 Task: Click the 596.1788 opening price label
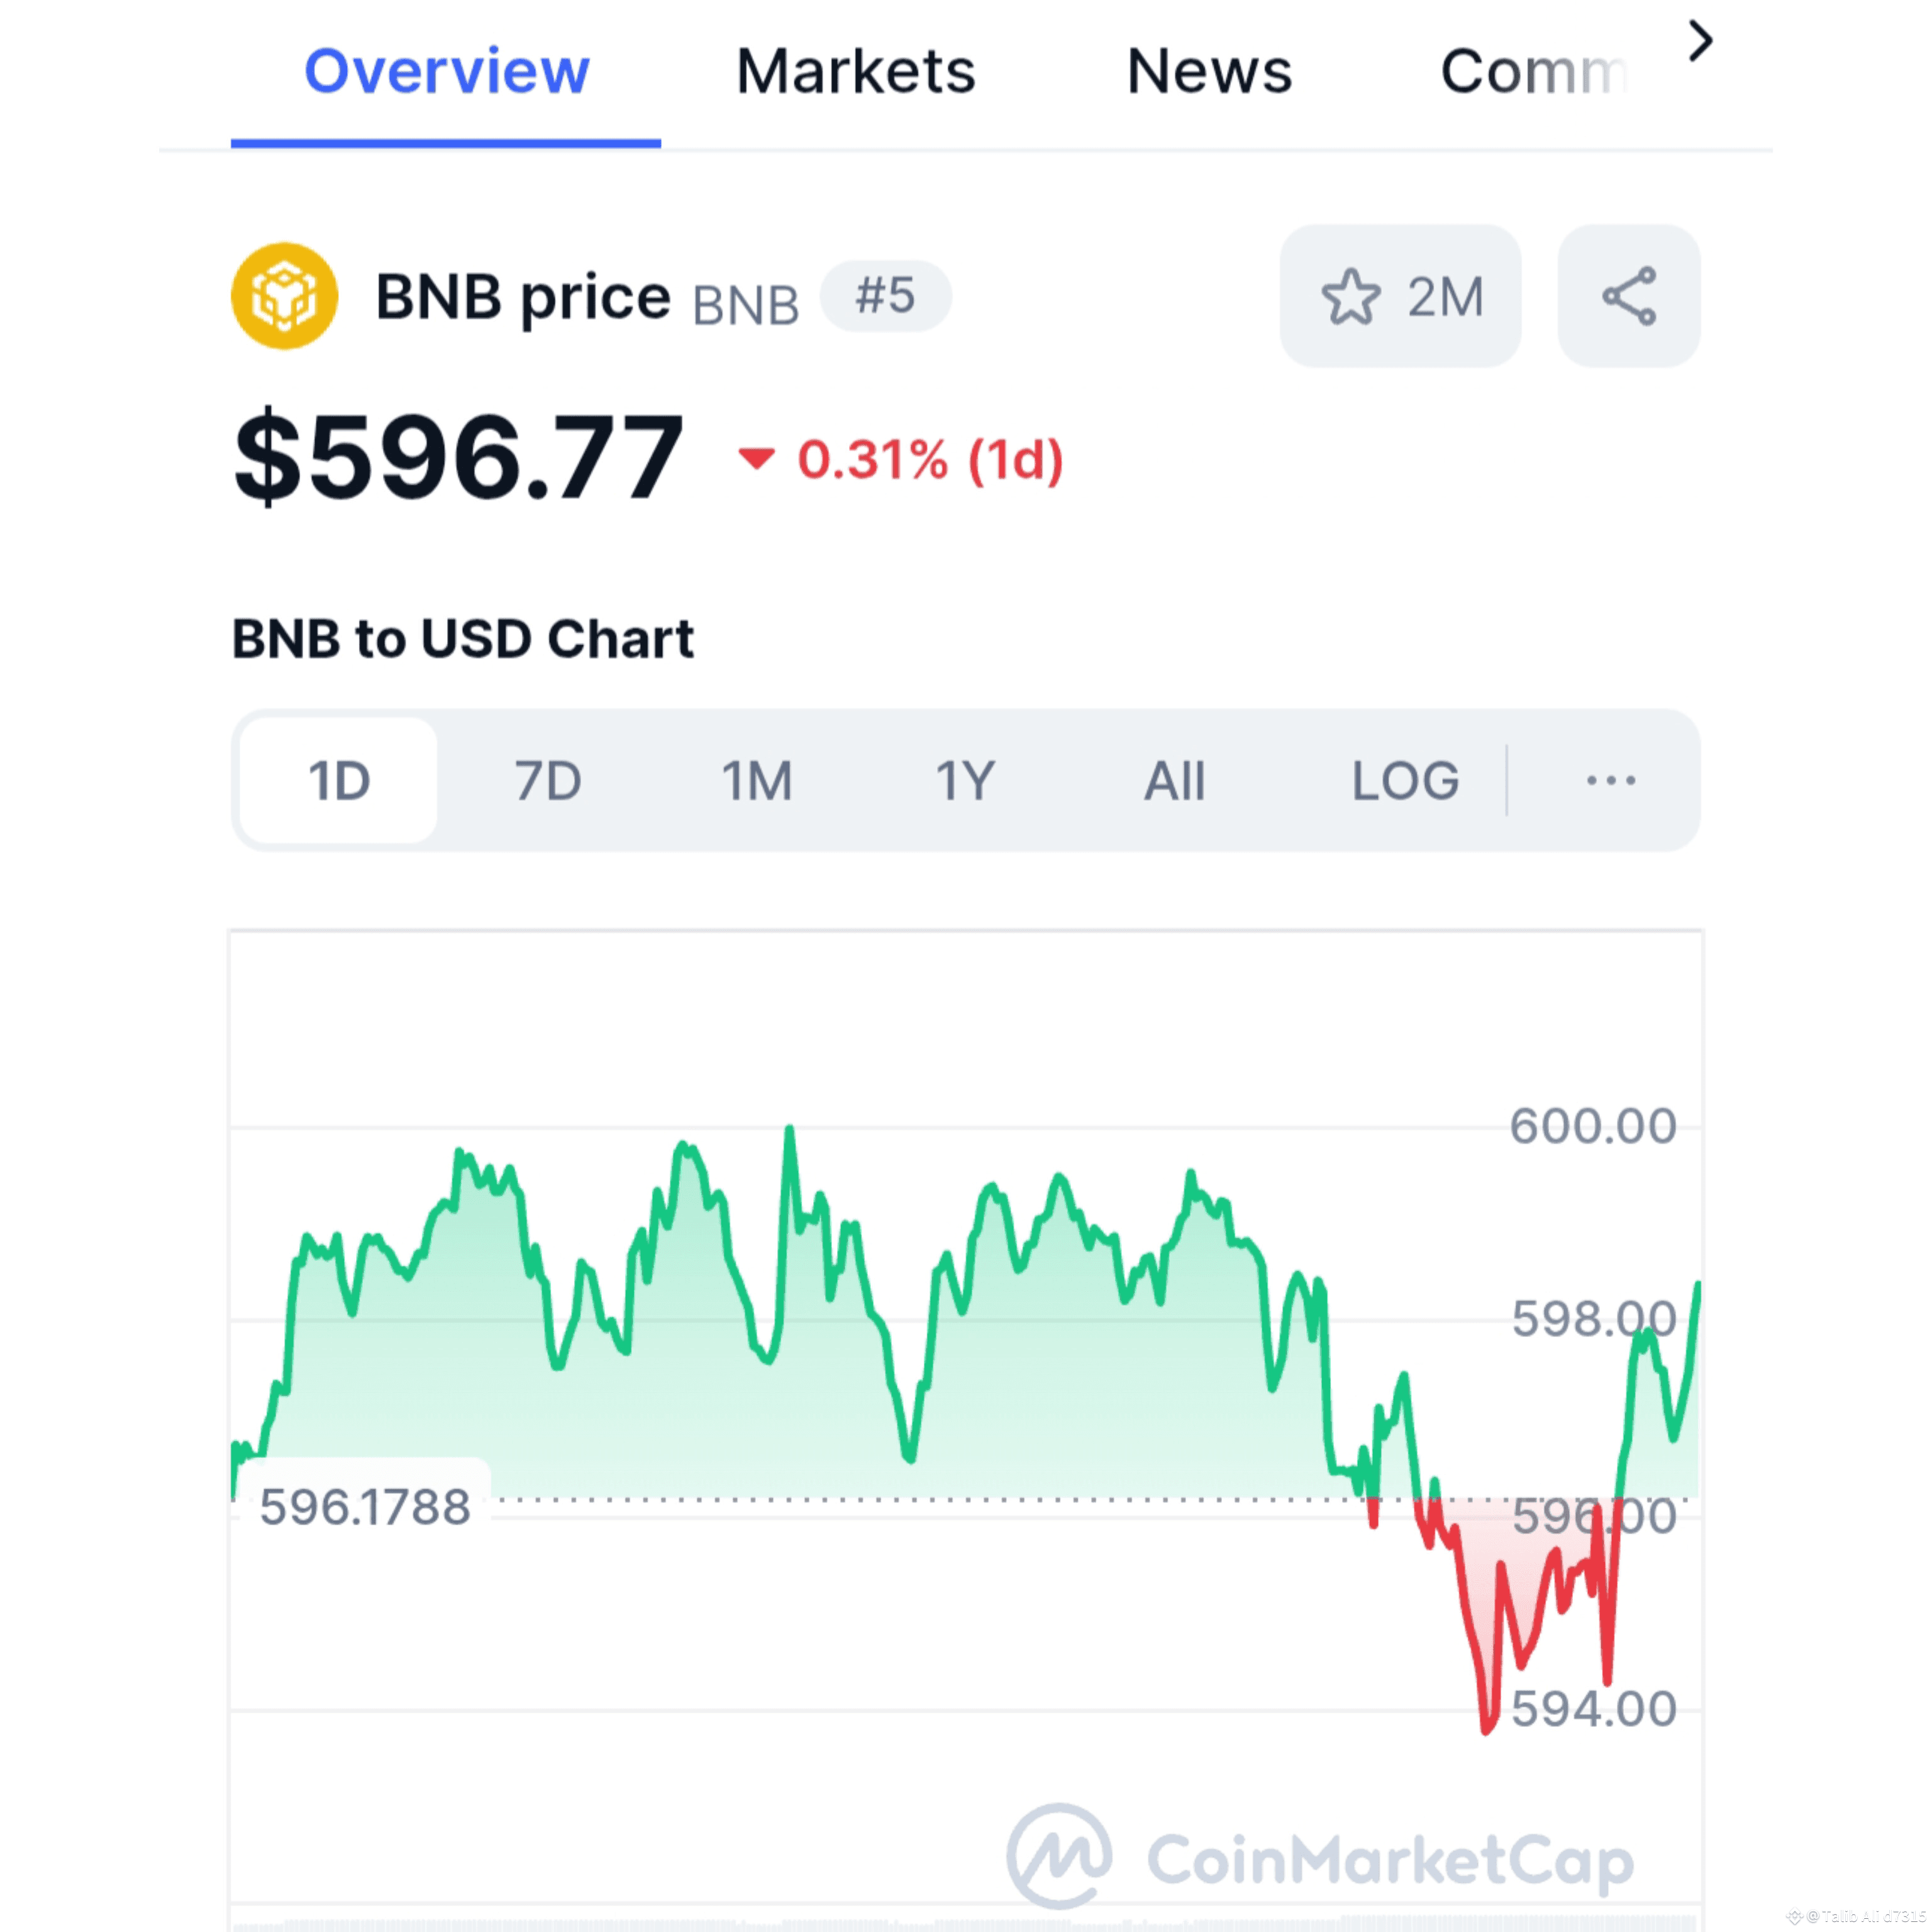365,1506
